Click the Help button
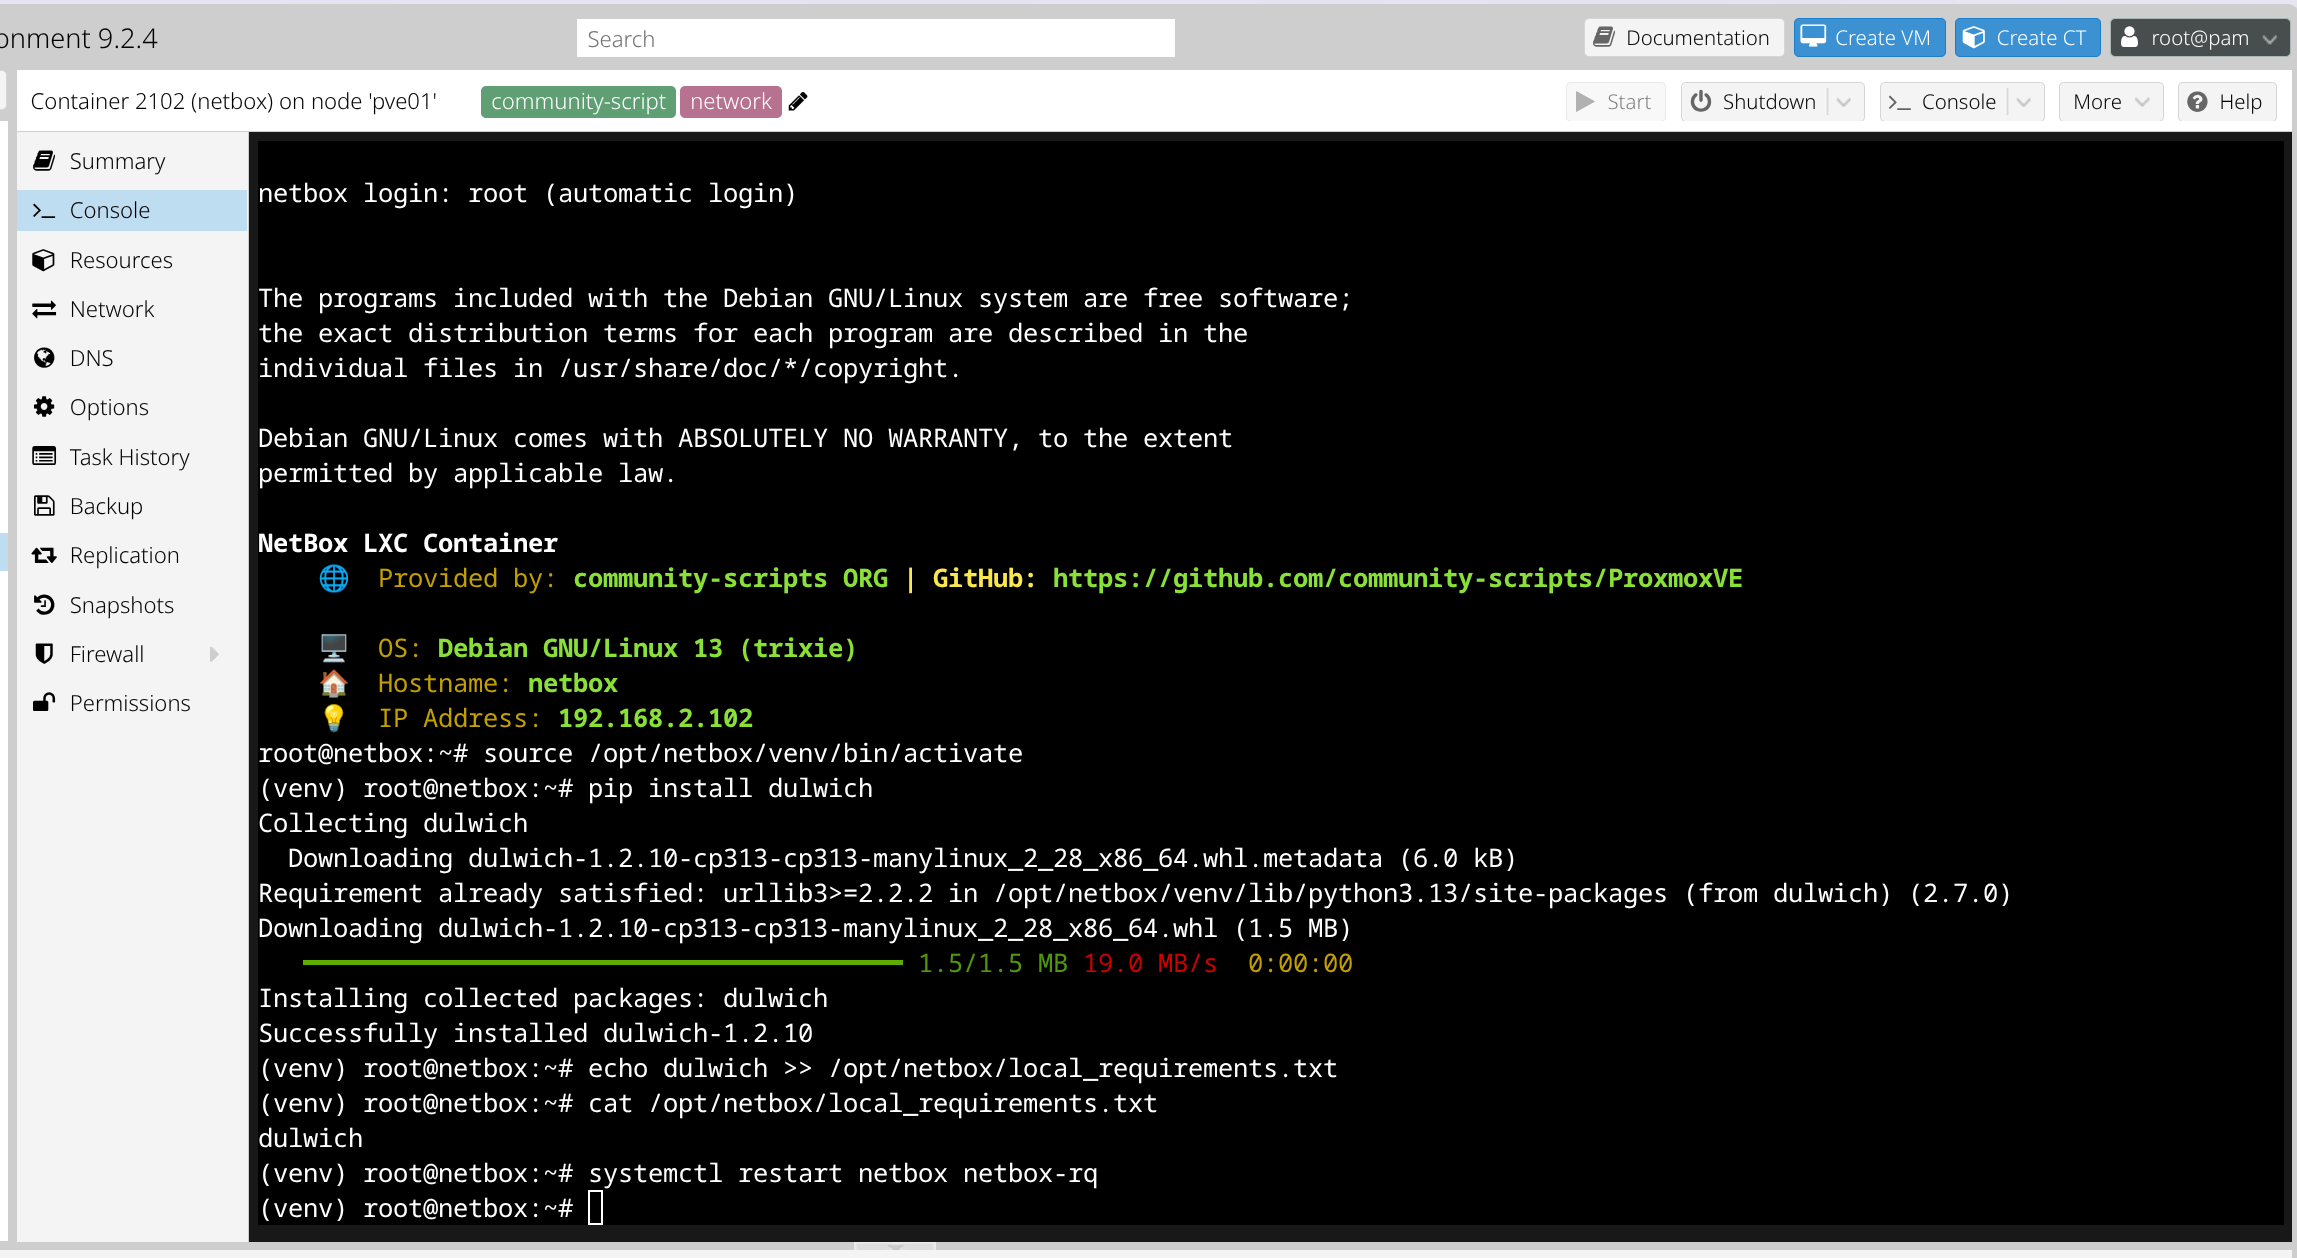 (2227, 102)
